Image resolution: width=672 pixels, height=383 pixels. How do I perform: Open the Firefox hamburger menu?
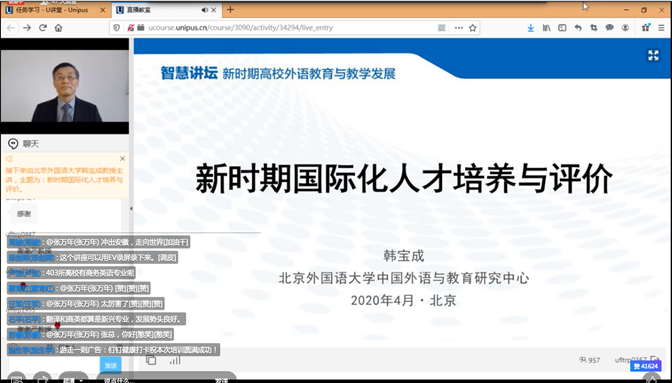[x=661, y=28]
